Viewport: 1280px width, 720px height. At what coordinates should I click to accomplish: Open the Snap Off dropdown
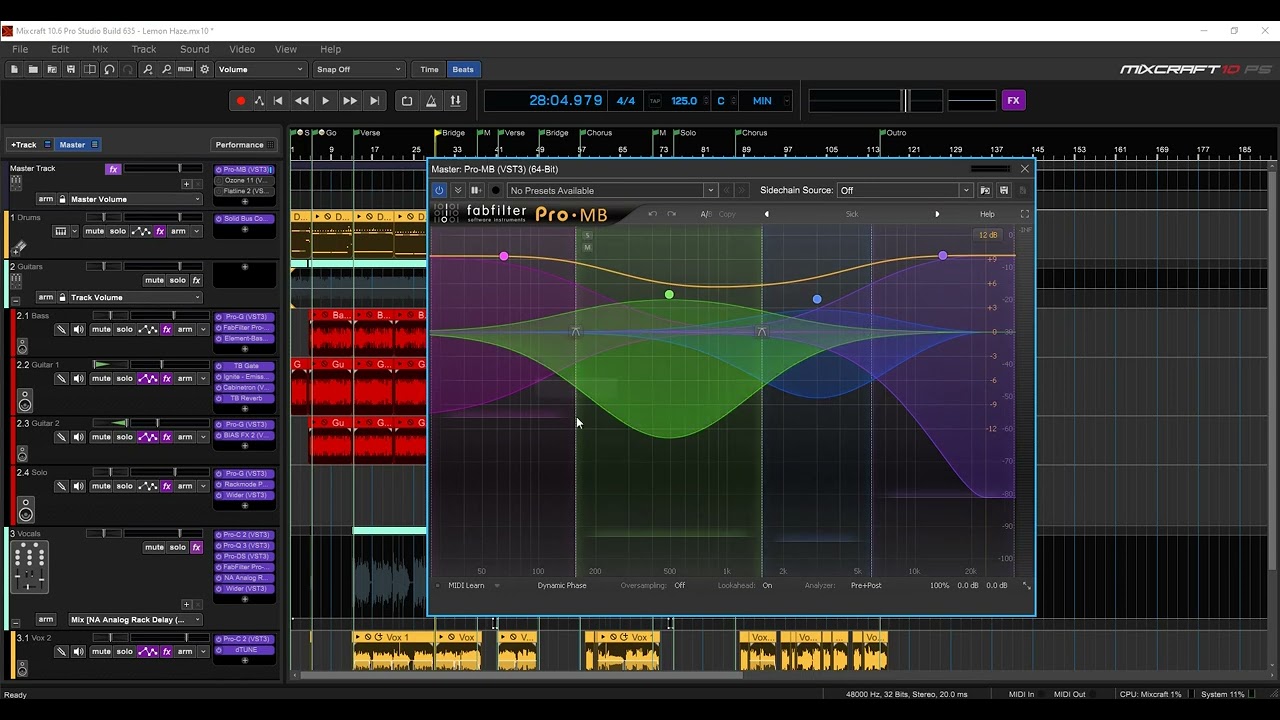point(358,70)
